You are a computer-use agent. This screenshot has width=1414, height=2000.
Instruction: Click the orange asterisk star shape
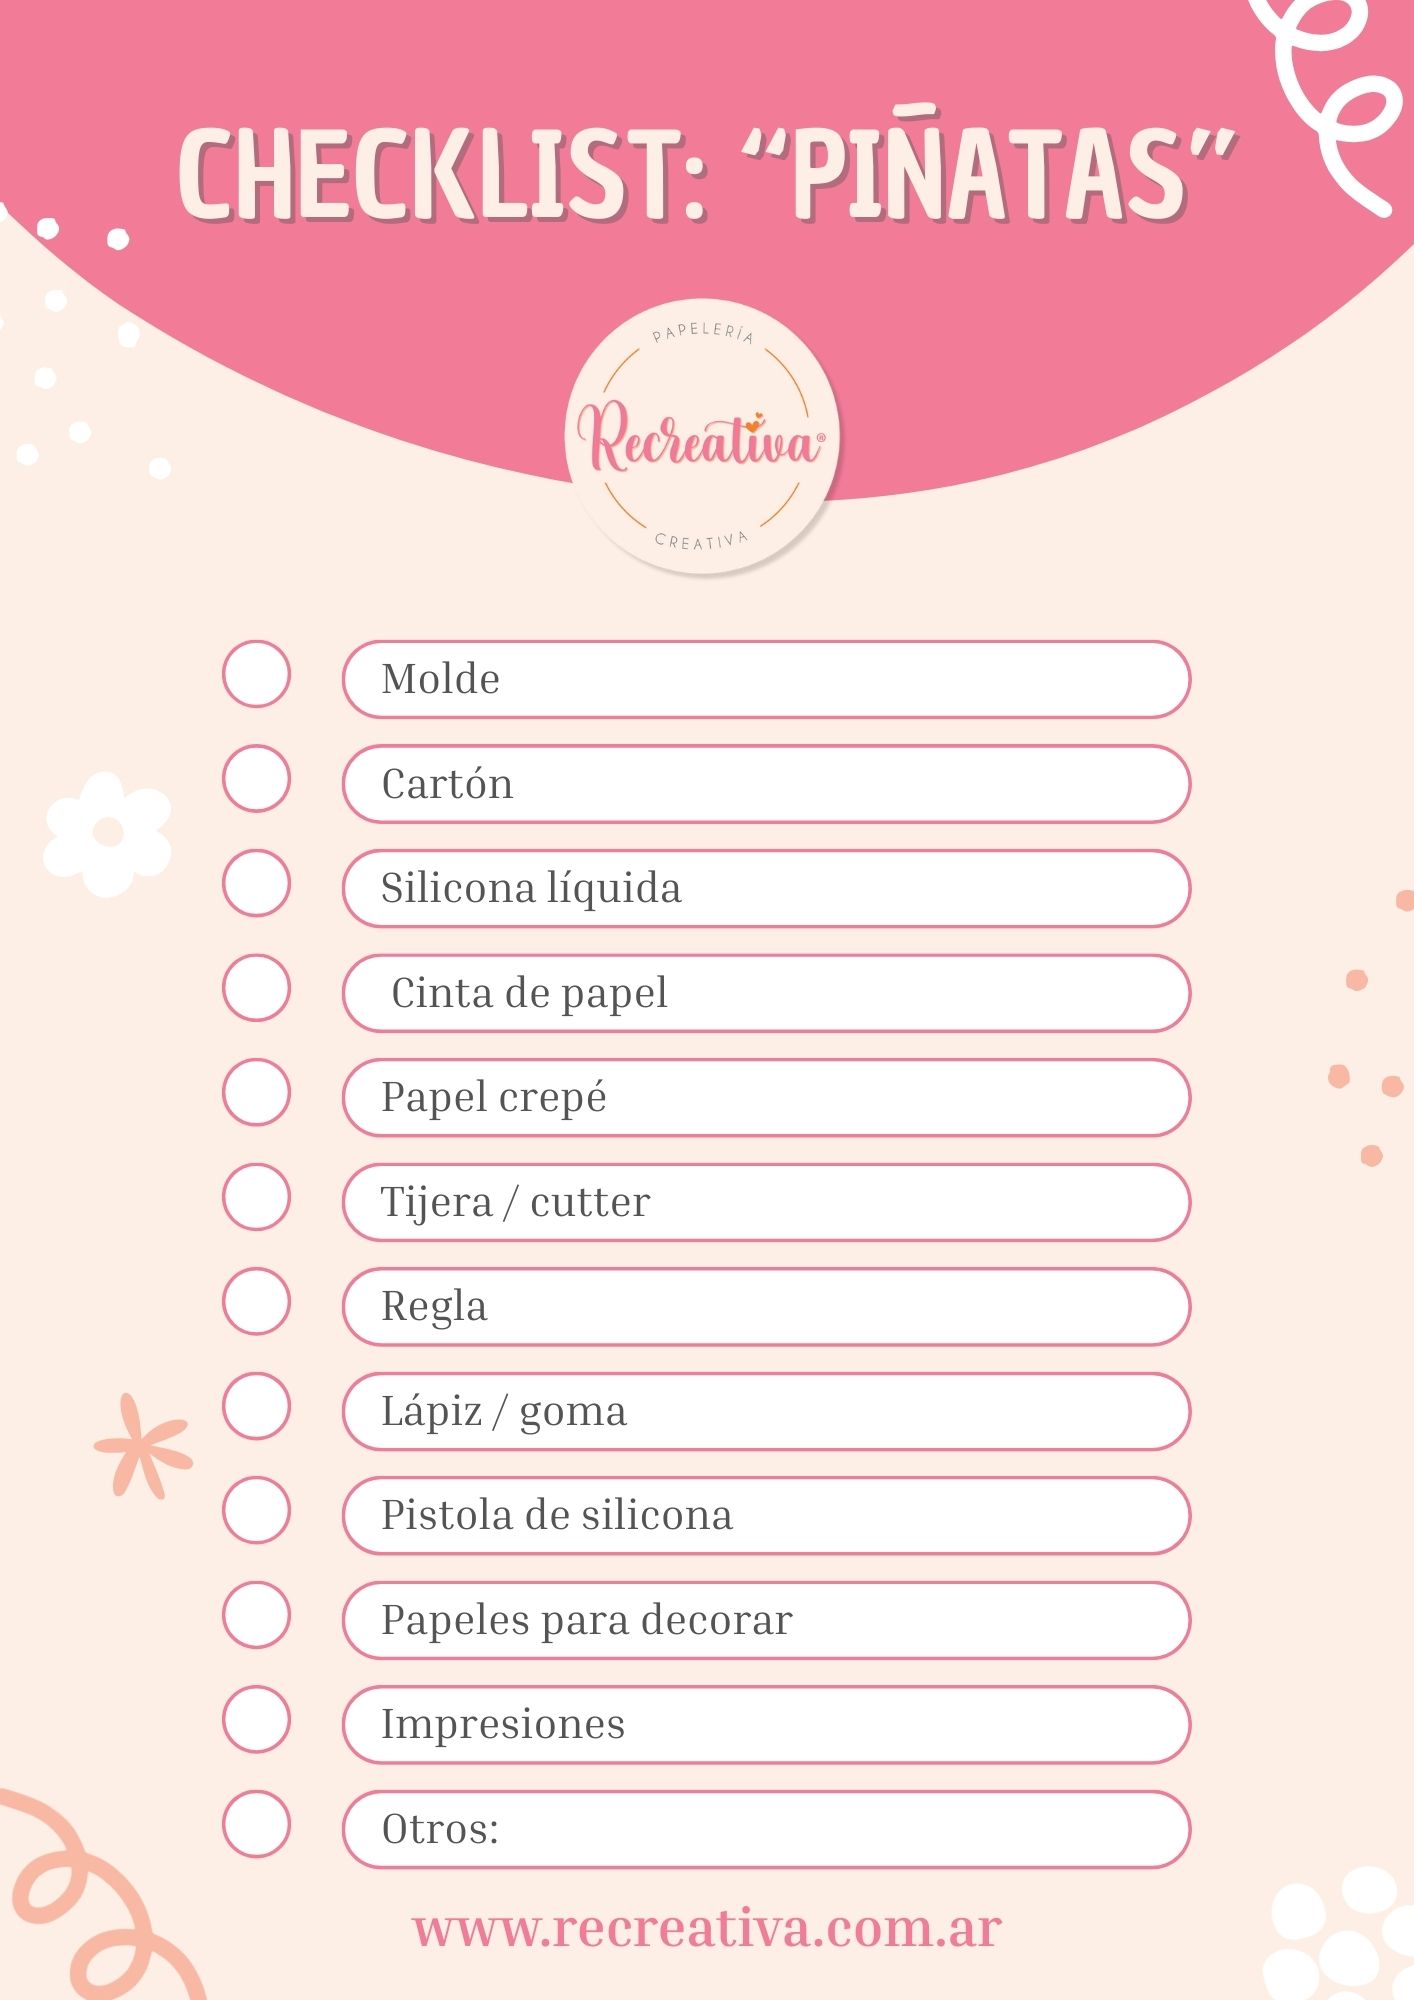point(143,1446)
